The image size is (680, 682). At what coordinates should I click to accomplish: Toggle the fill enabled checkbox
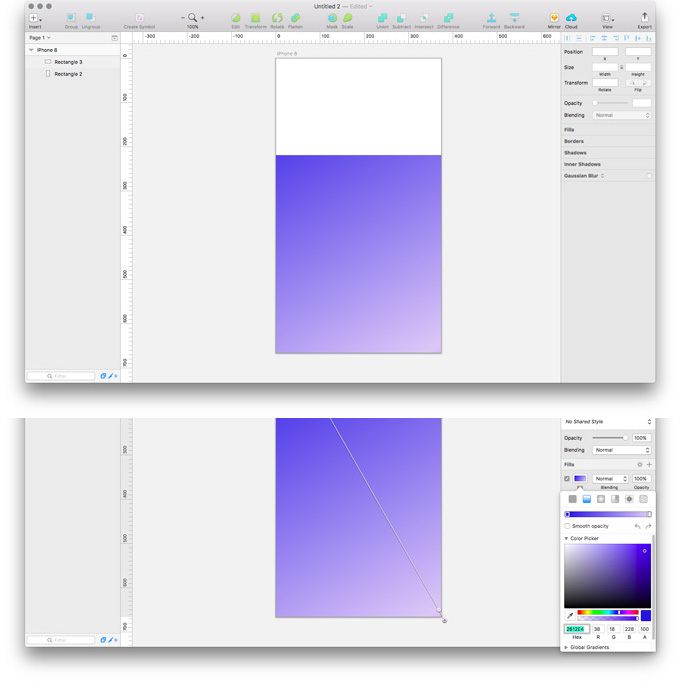point(567,478)
